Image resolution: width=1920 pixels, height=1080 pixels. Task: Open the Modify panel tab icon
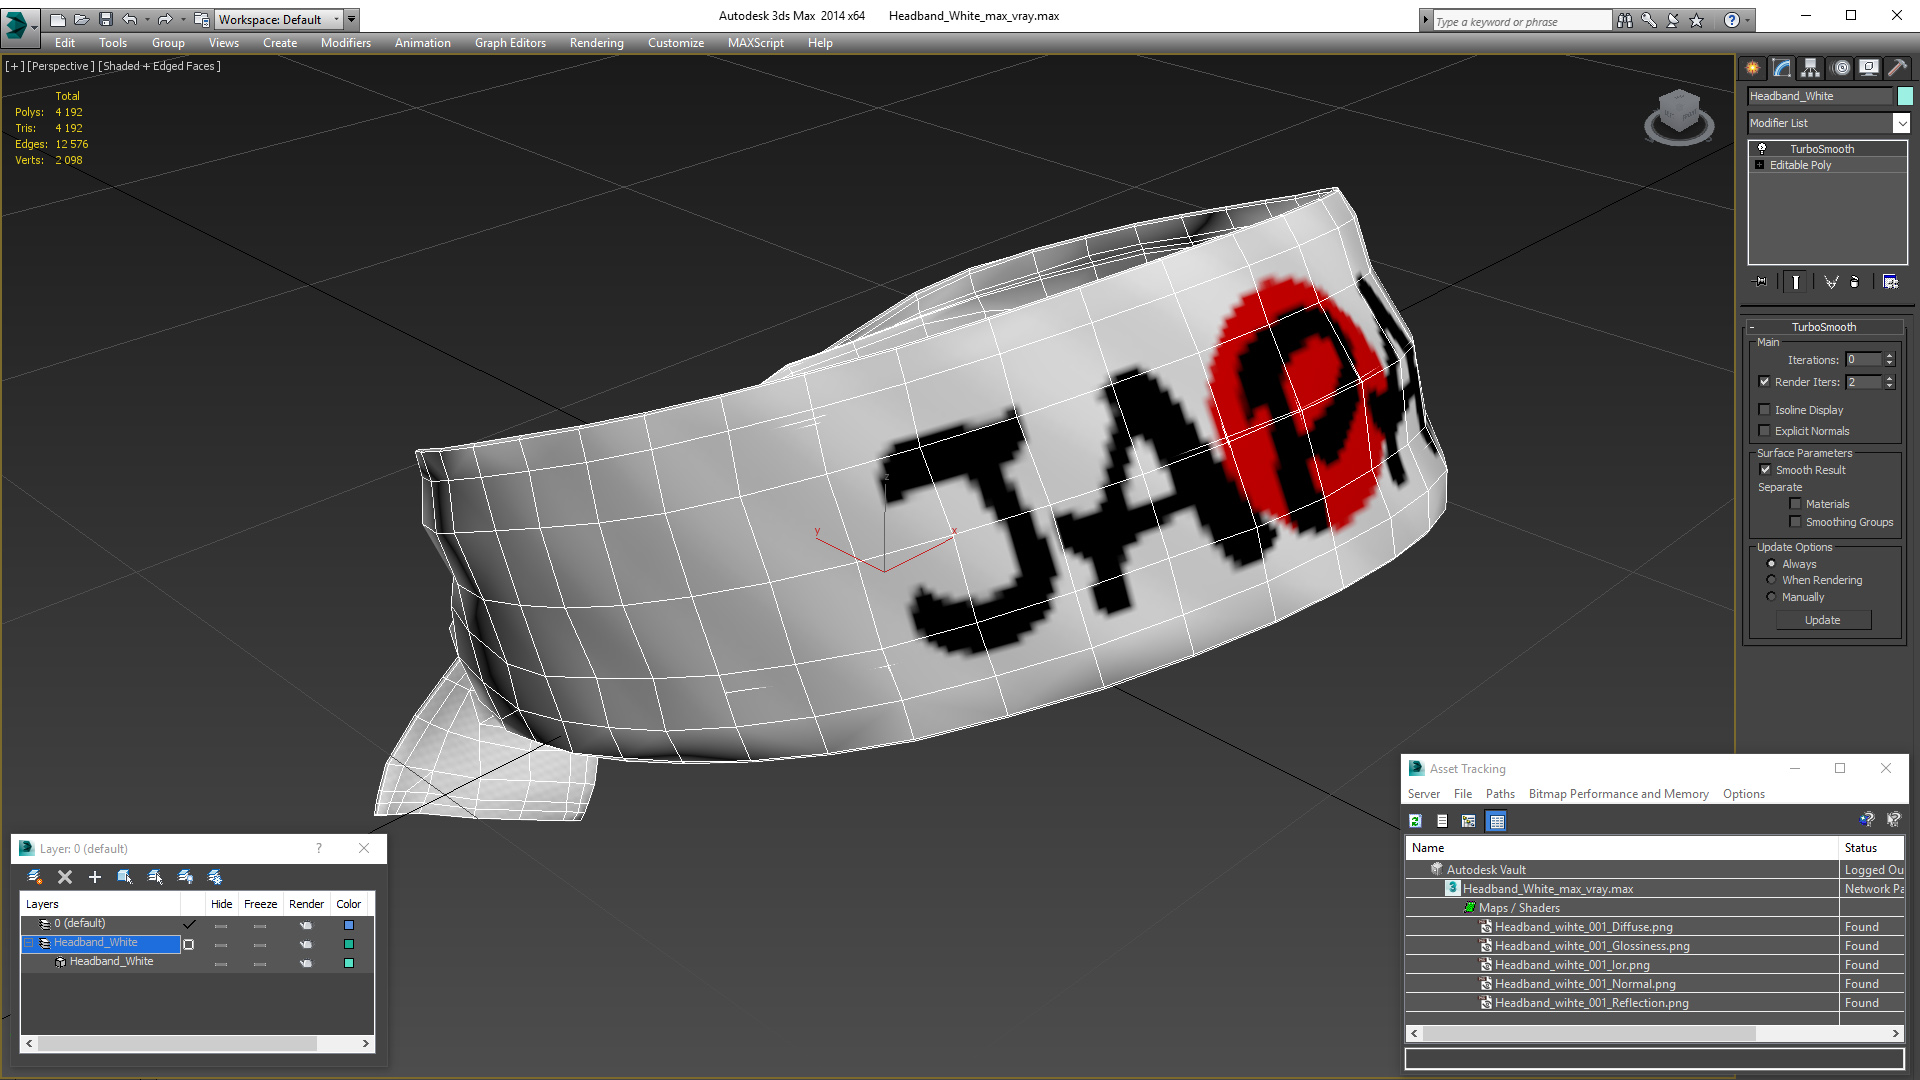coord(1781,68)
